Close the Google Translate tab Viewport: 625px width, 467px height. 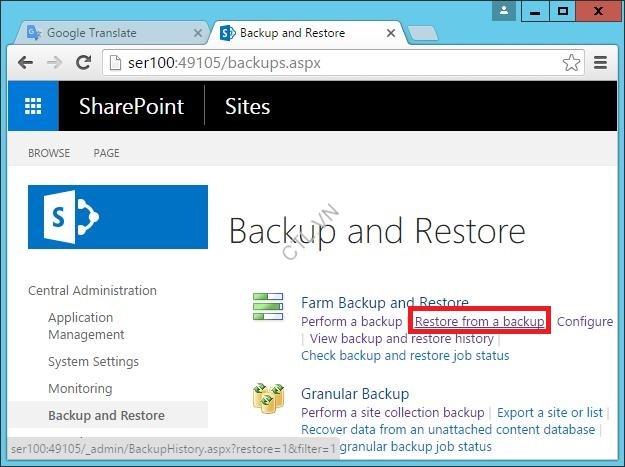(197, 33)
